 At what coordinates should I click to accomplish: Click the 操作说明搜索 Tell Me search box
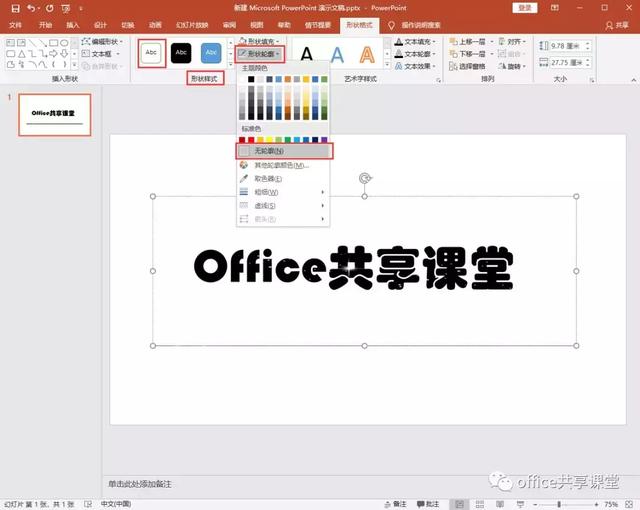420,25
